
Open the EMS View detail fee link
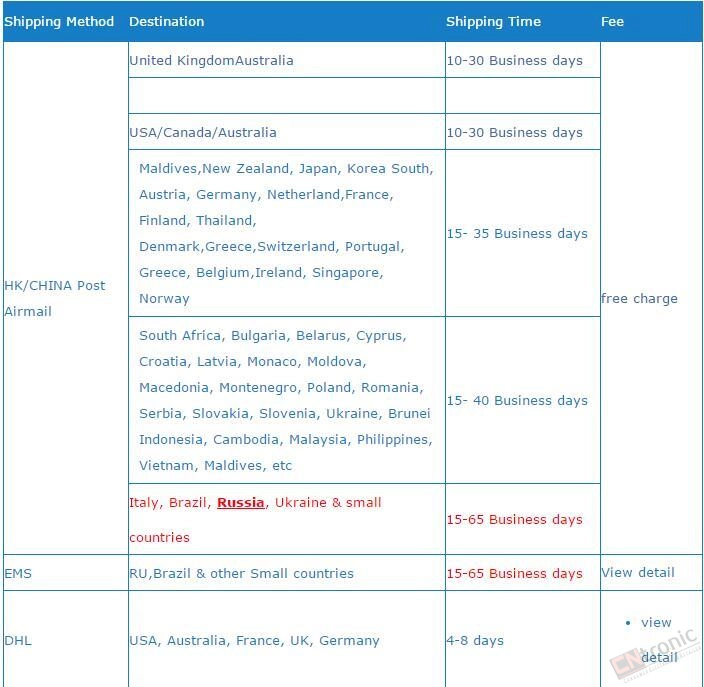click(638, 572)
